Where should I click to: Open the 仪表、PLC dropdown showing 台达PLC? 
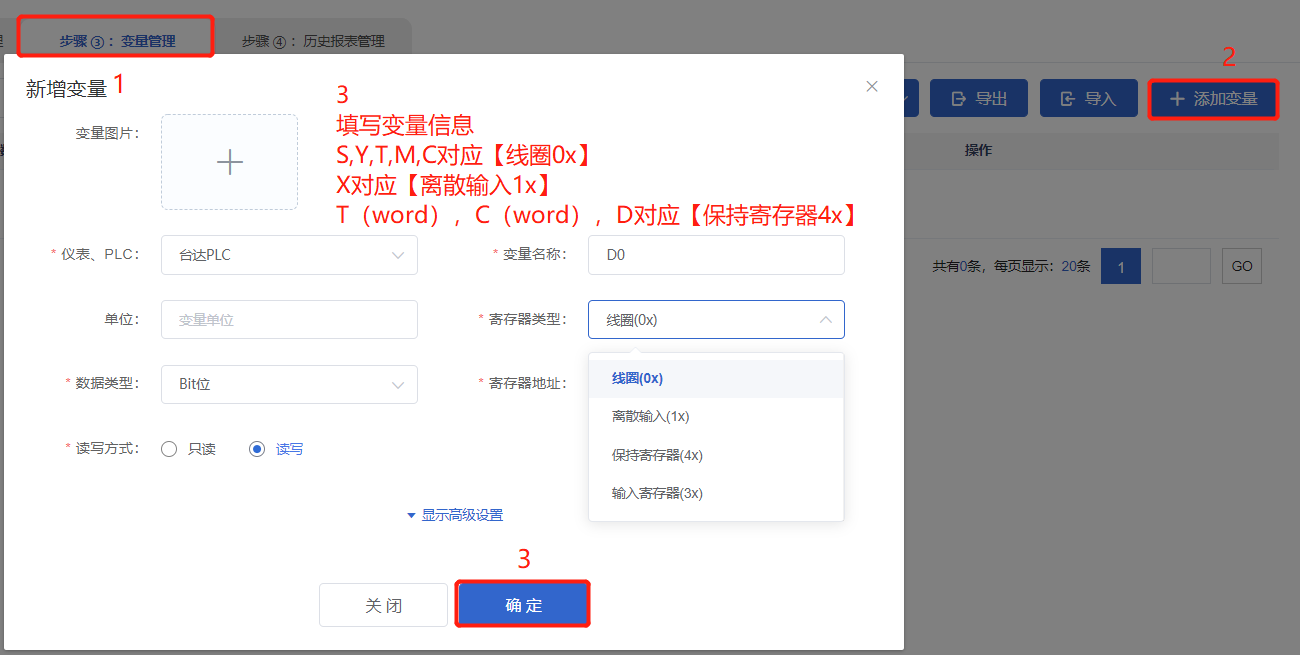point(289,255)
